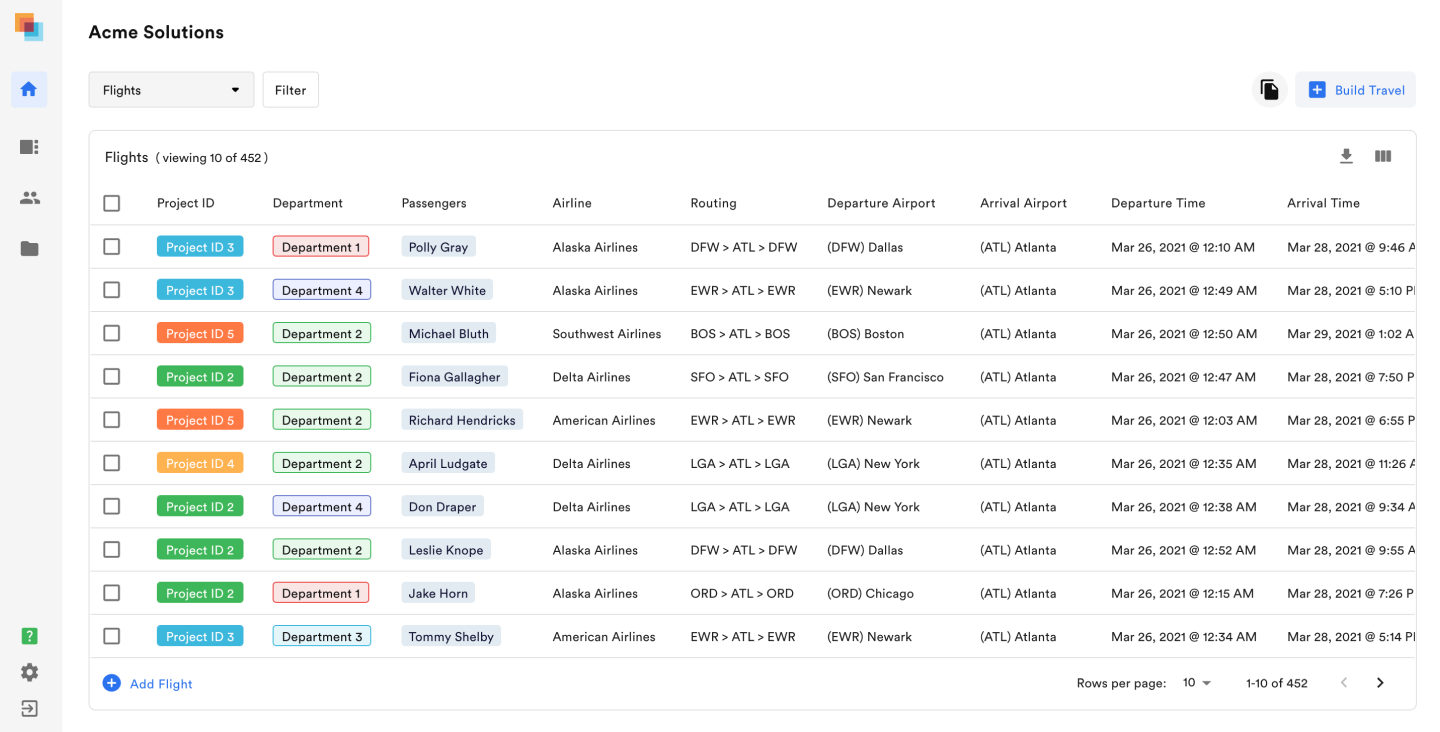Screen dimensions: 1440x732
Task: Go to the previous page arrow
Action: (x=1344, y=683)
